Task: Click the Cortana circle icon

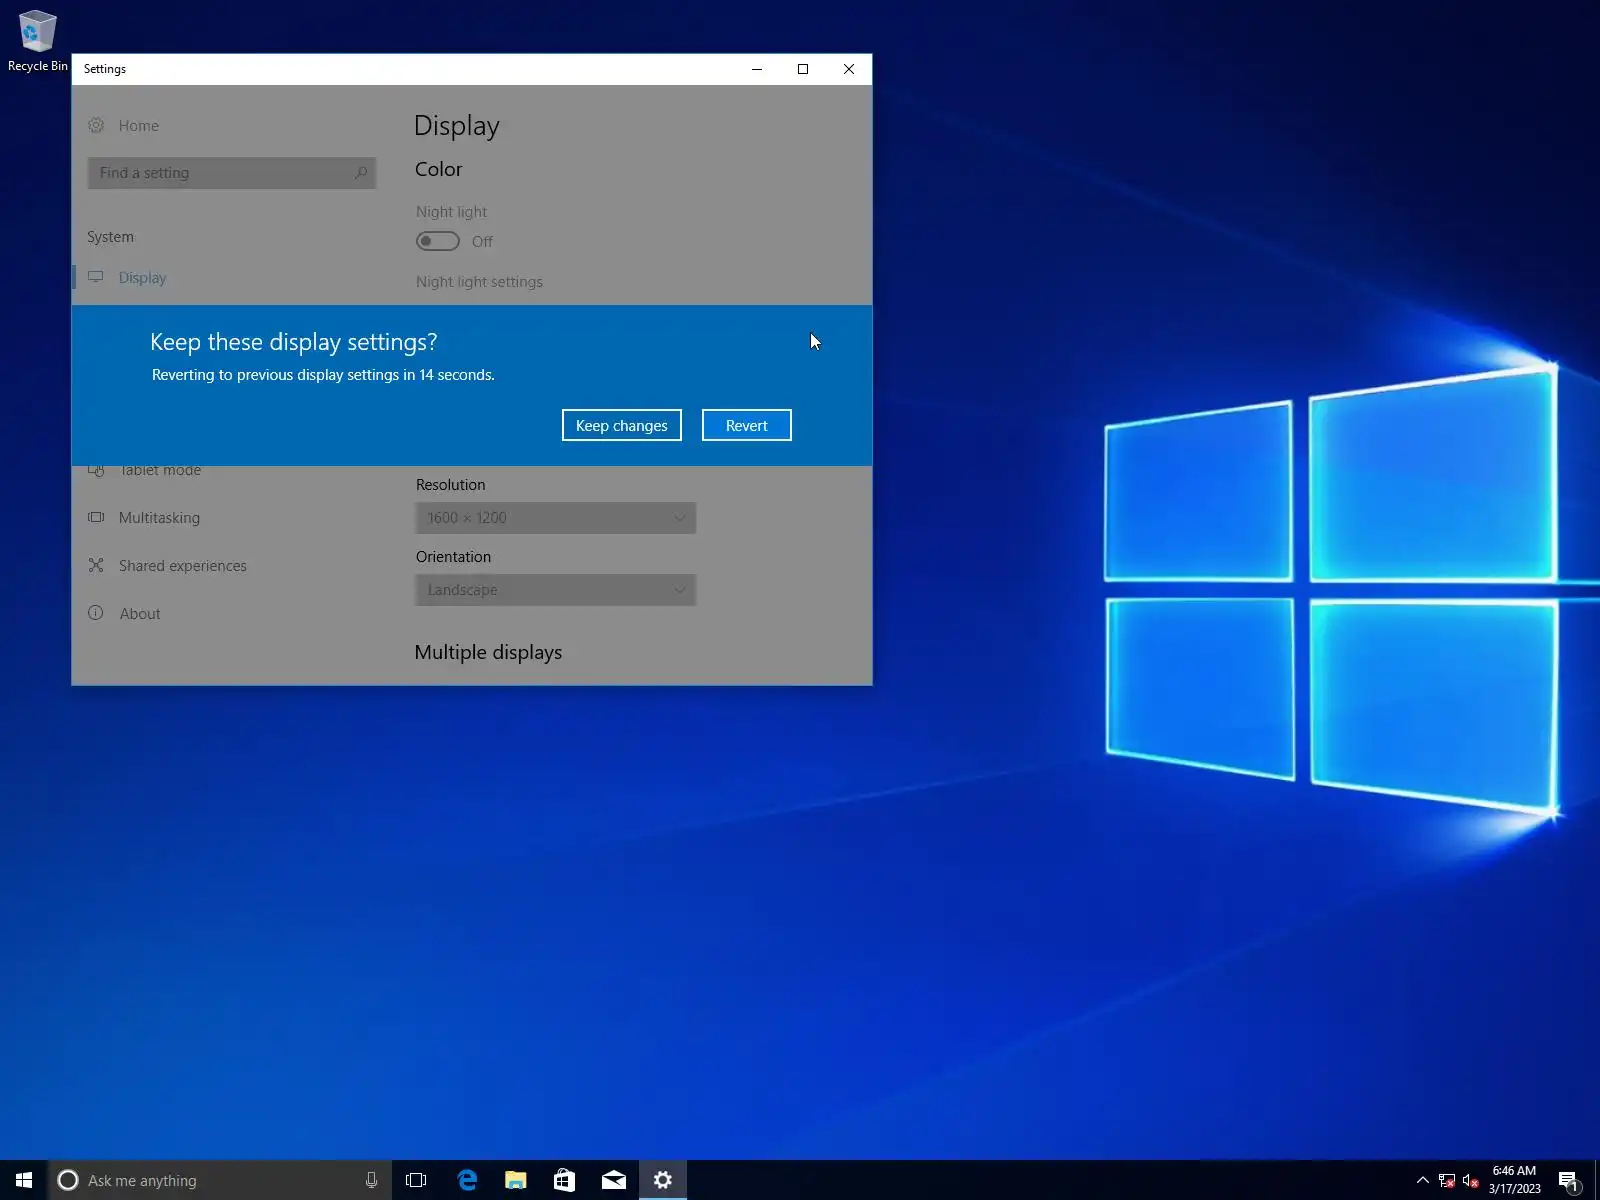Action: coord(68,1180)
